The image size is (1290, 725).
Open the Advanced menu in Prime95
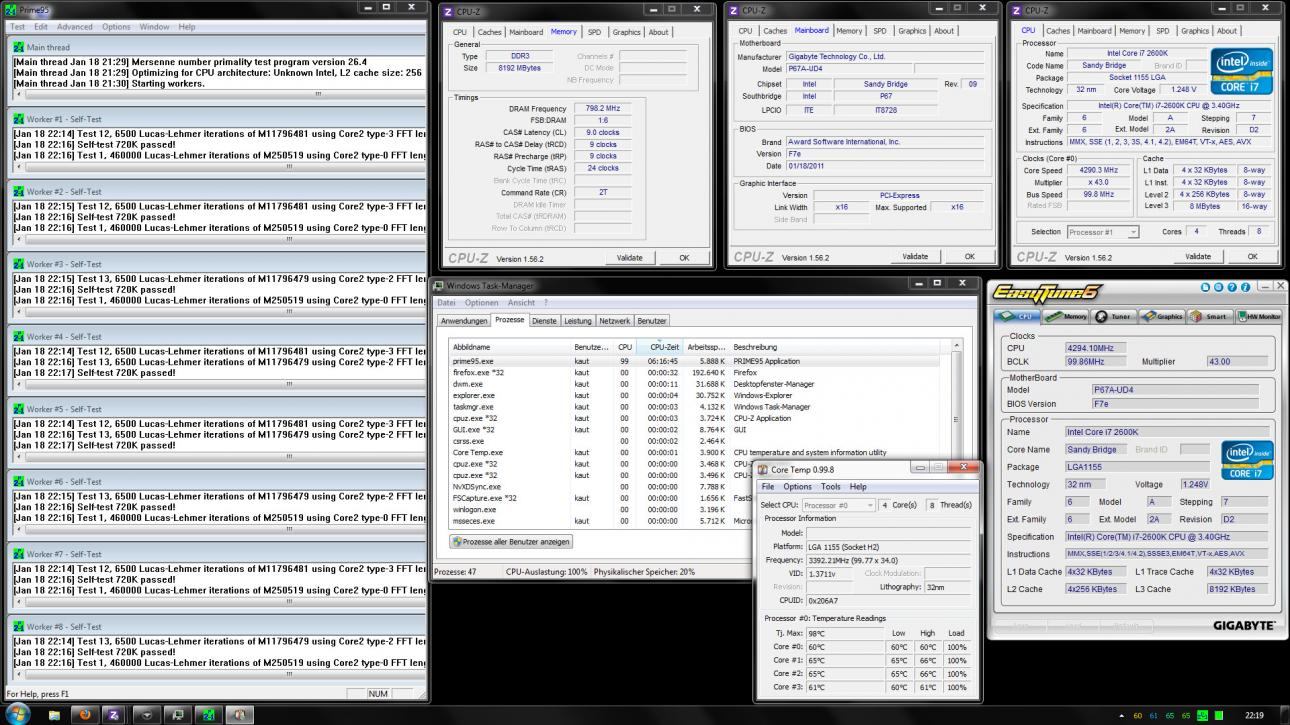(x=75, y=27)
